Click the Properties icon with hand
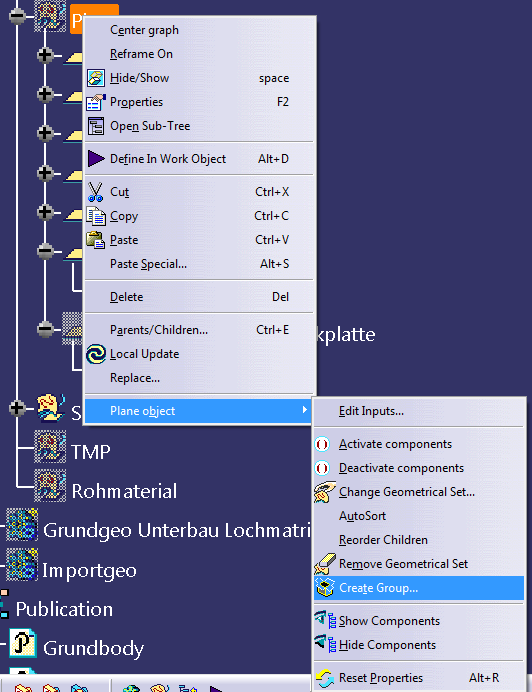Image resolution: width=532 pixels, height=692 pixels. [95, 102]
